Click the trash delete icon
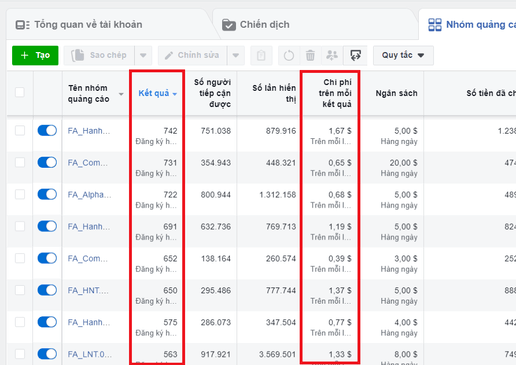 click(x=310, y=55)
